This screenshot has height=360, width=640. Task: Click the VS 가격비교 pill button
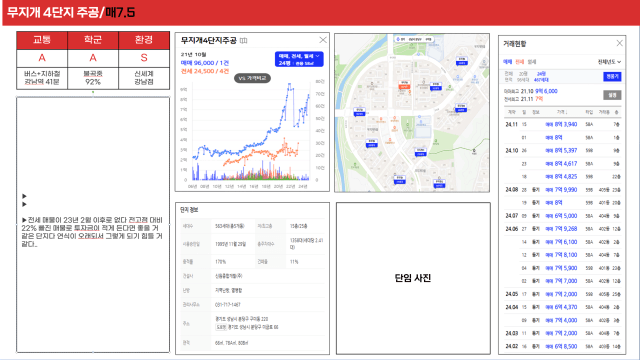click(x=252, y=78)
